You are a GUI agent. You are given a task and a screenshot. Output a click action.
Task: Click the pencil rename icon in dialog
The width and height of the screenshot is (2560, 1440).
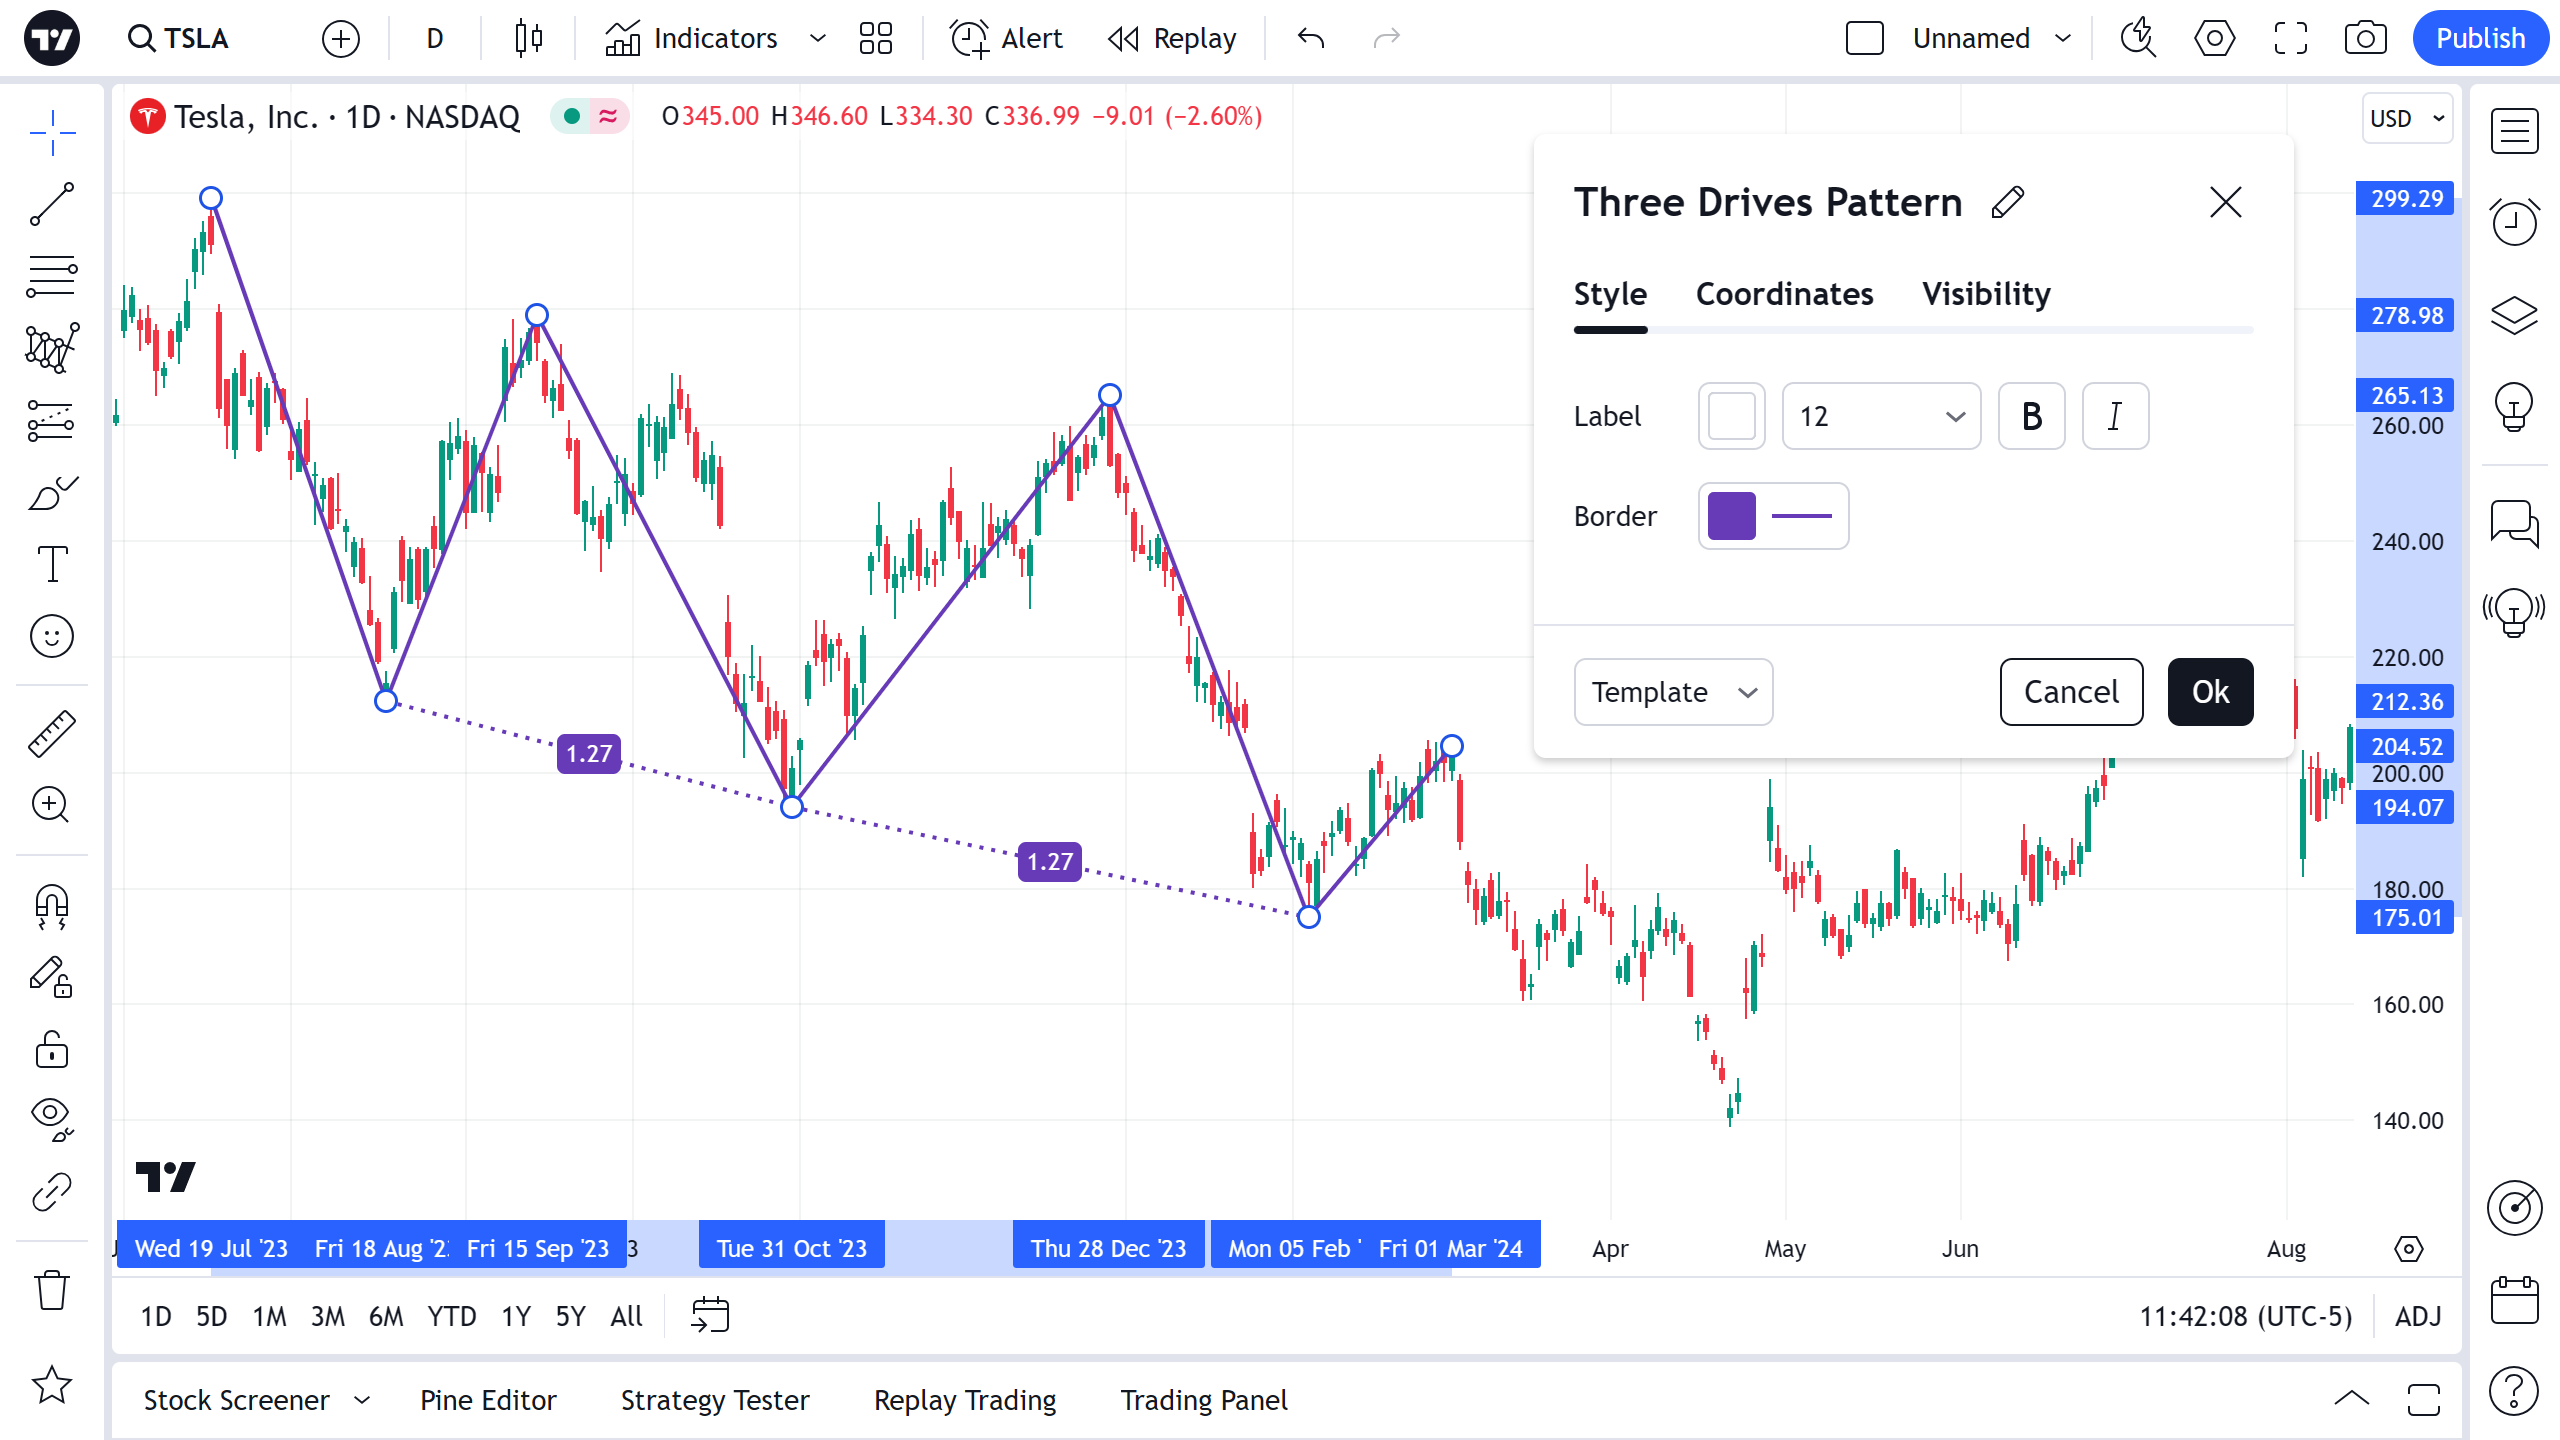point(2007,203)
